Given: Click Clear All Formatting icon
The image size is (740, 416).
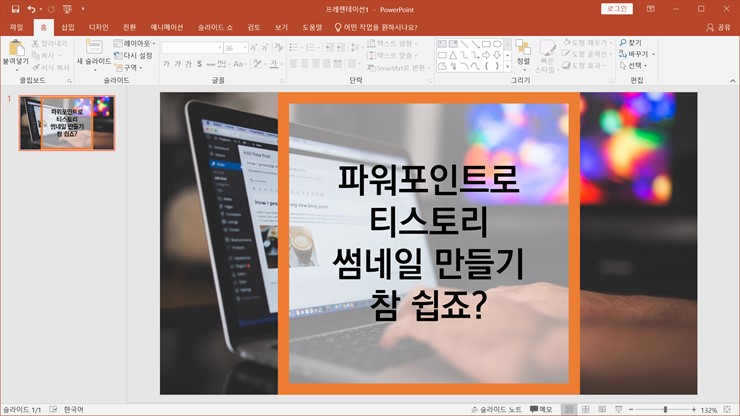Looking at the screenshot, I should click(x=279, y=48).
